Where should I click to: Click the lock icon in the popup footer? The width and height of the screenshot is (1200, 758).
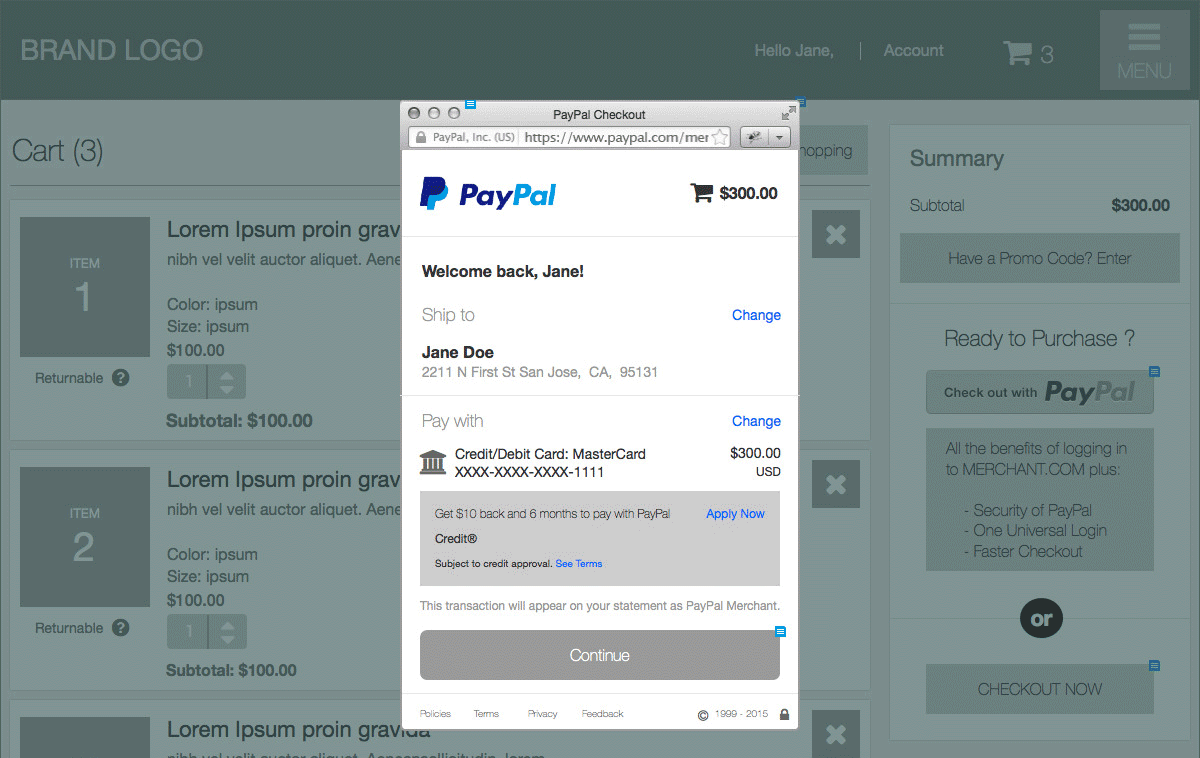click(x=784, y=713)
